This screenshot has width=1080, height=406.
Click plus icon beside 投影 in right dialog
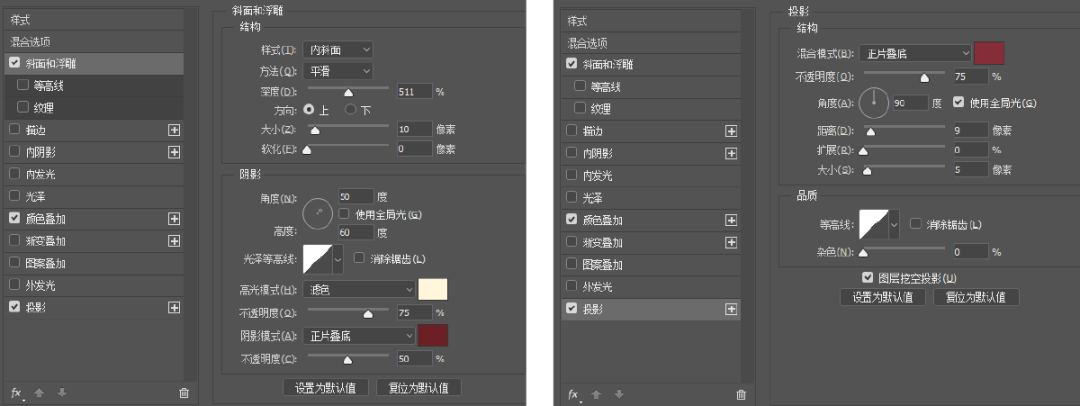(x=731, y=309)
